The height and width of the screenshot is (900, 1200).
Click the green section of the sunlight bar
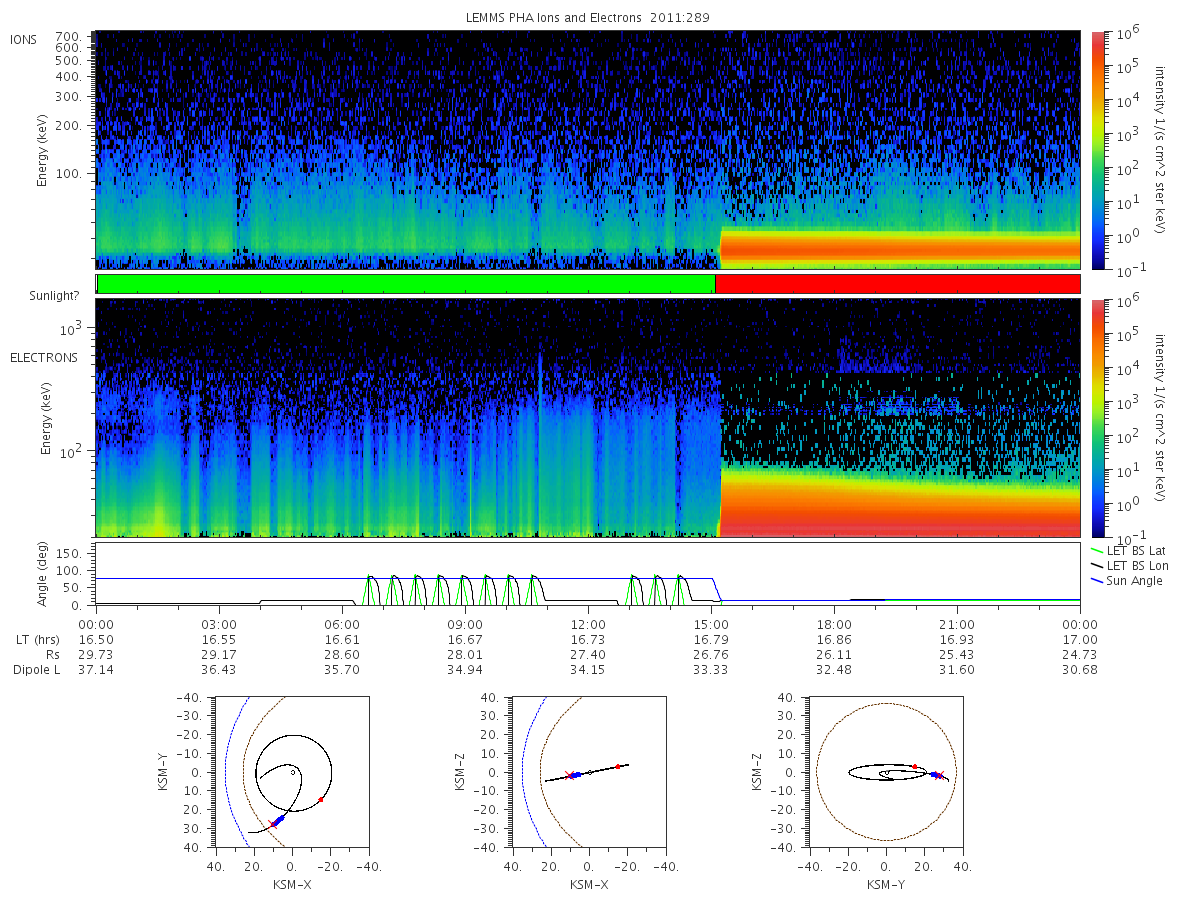click(x=405, y=284)
